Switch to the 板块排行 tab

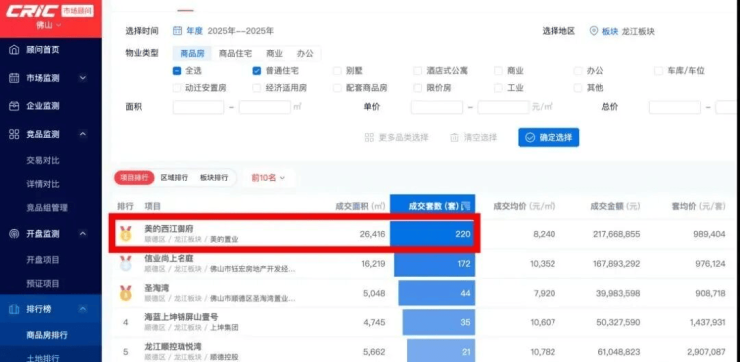point(214,177)
